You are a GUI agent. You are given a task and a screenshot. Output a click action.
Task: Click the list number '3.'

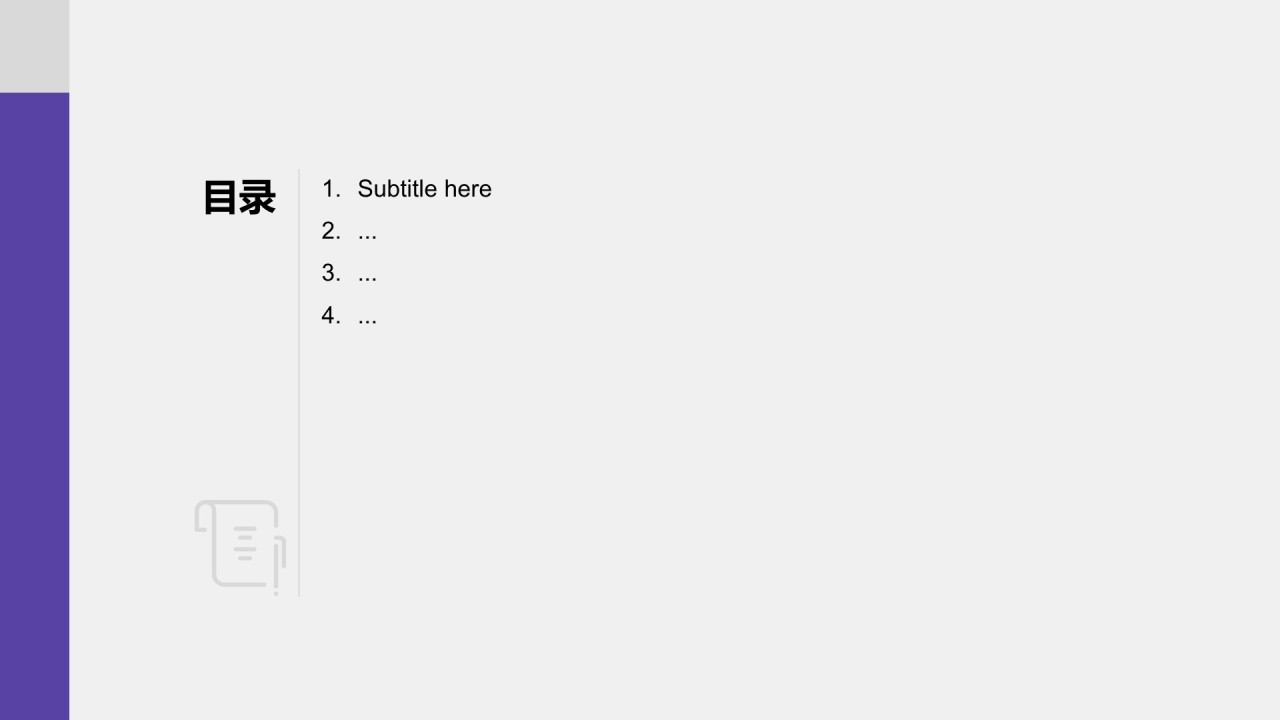click(x=331, y=273)
